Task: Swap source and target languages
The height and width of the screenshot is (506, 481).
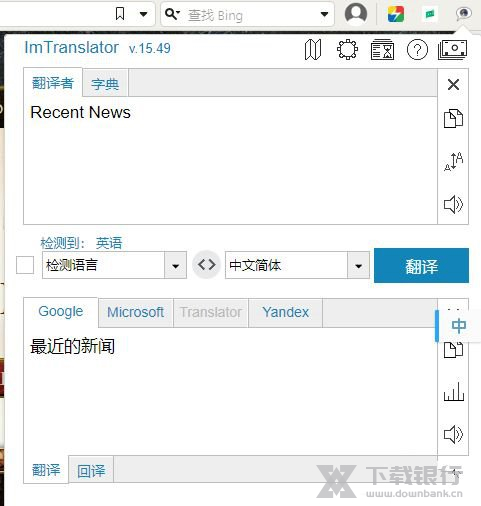Action: 206,265
